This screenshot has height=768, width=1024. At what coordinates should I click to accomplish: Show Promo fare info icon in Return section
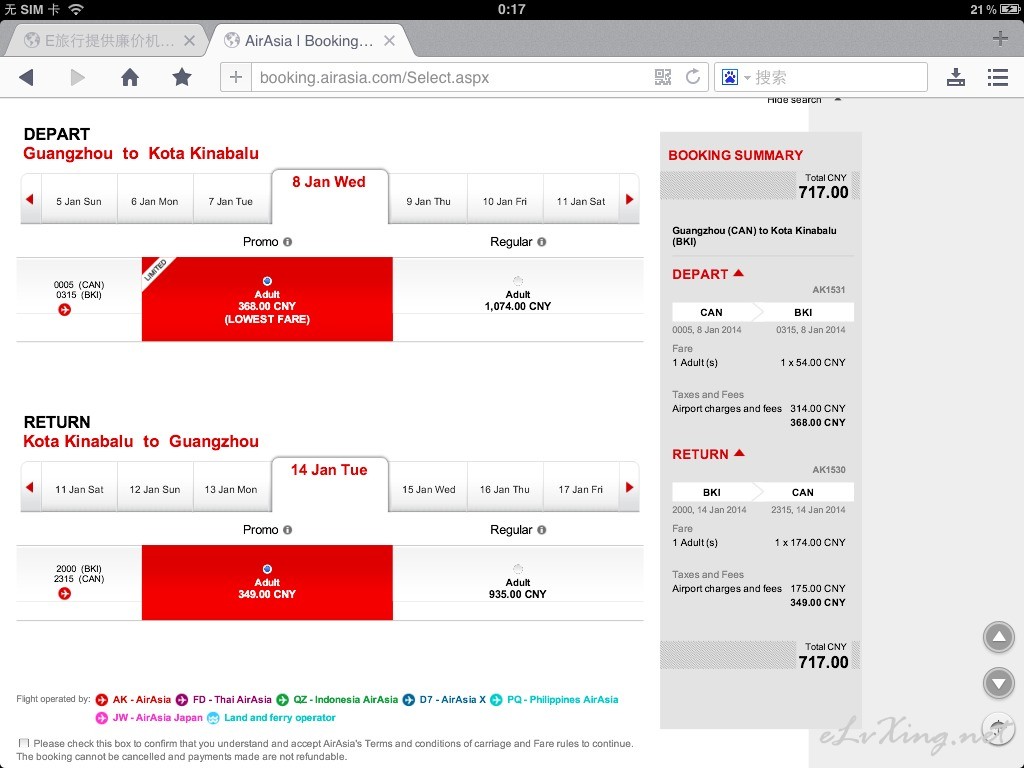[x=287, y=530]
